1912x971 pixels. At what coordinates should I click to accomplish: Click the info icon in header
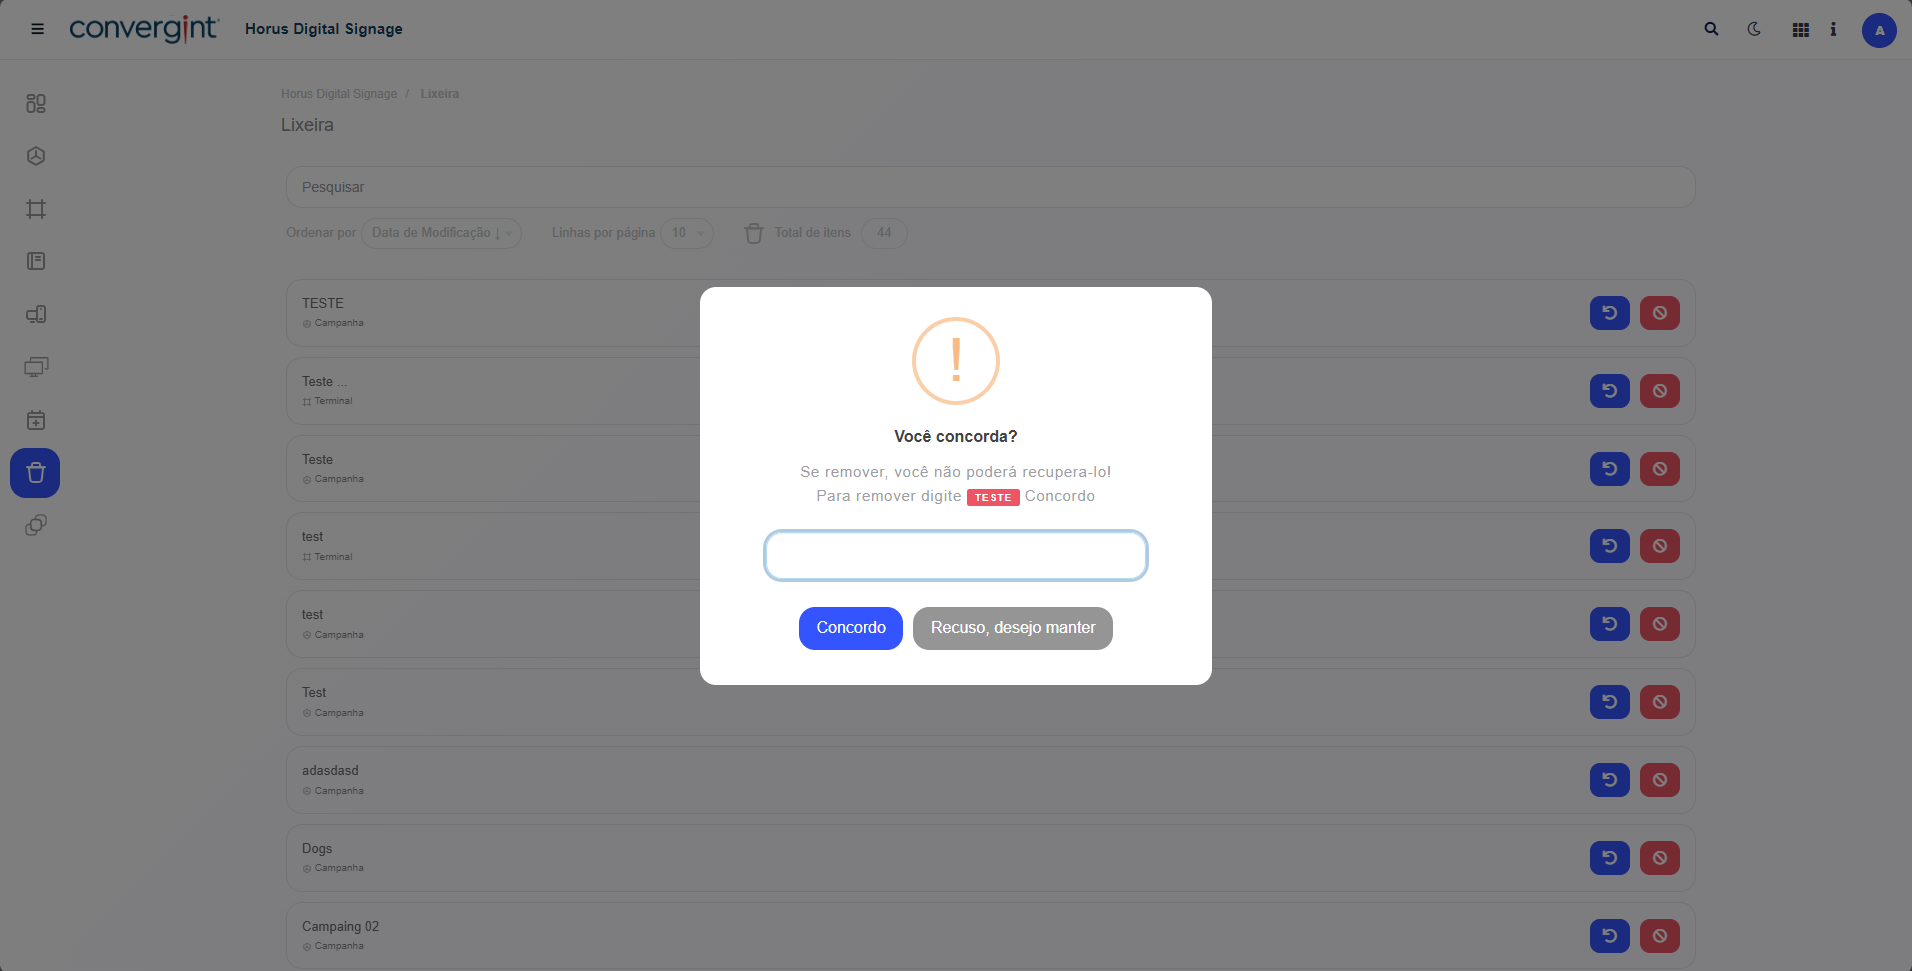click(1833, 29)
